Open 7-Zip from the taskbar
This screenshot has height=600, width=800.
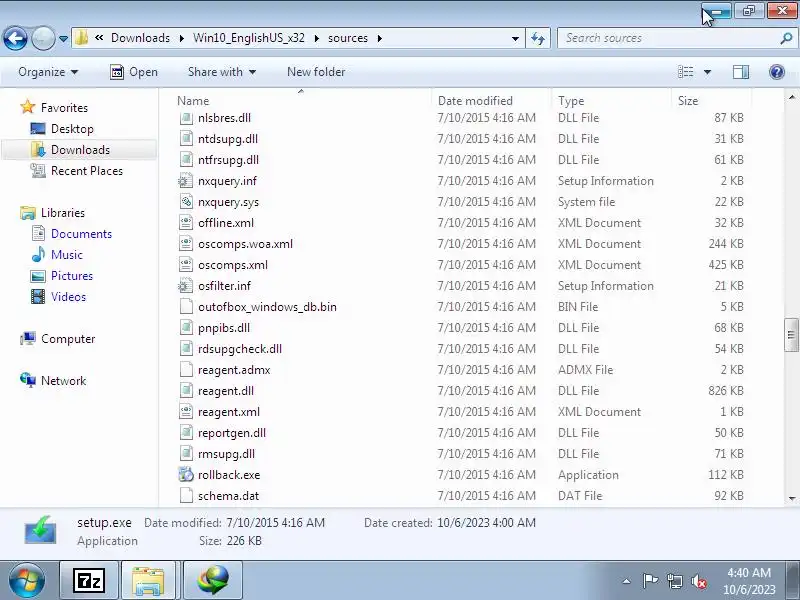(x=89, y=580)
